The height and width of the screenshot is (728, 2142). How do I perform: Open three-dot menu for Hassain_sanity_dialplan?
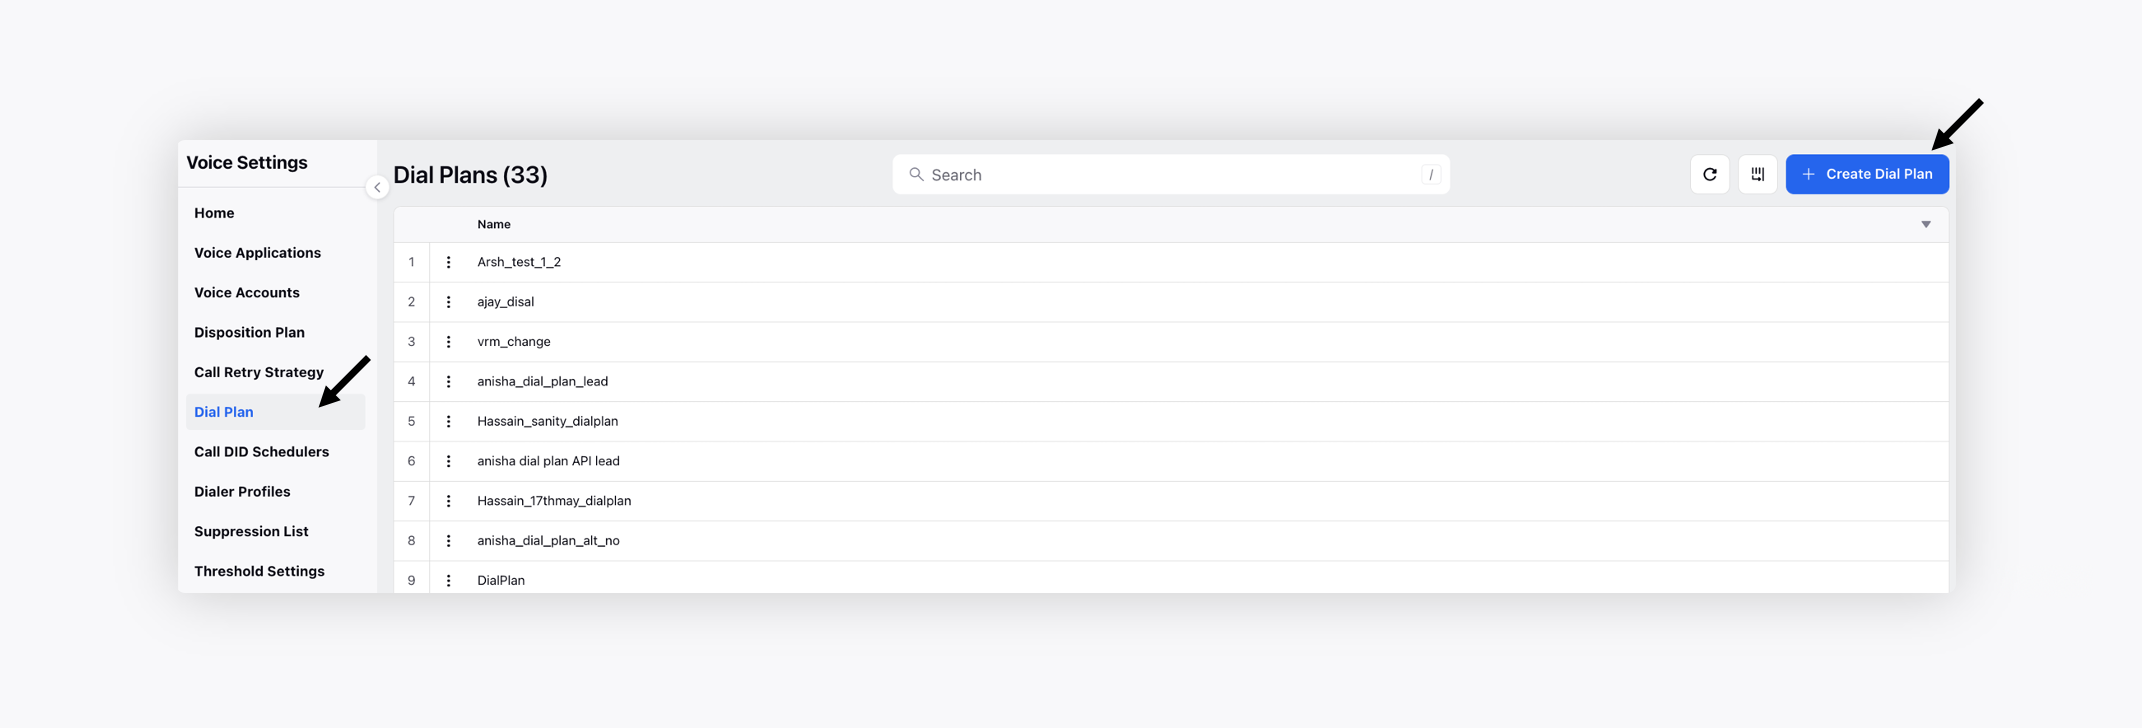pyautogui.click(x=448, y=421)
